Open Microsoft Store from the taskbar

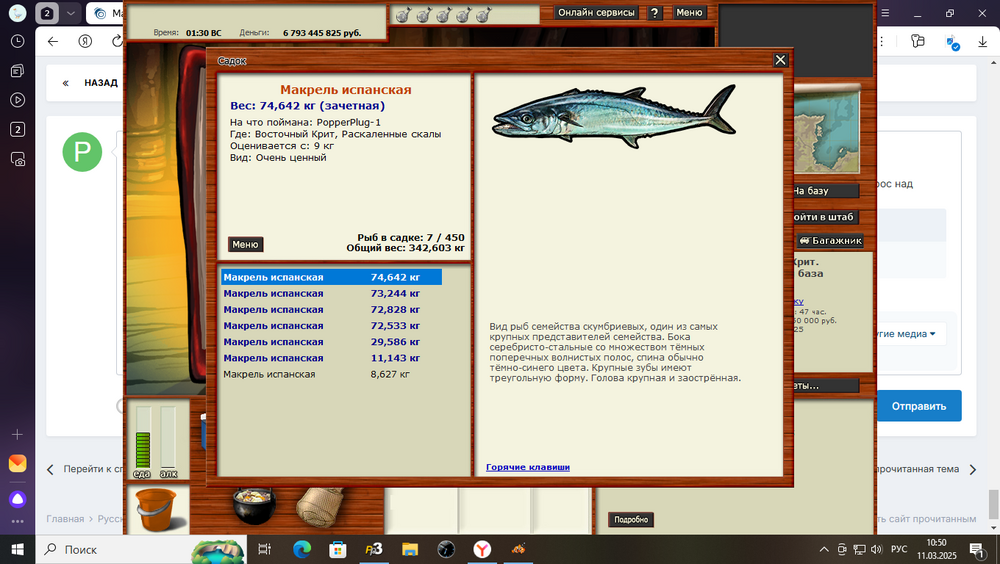pyautogui.click(x=337, y=549)
